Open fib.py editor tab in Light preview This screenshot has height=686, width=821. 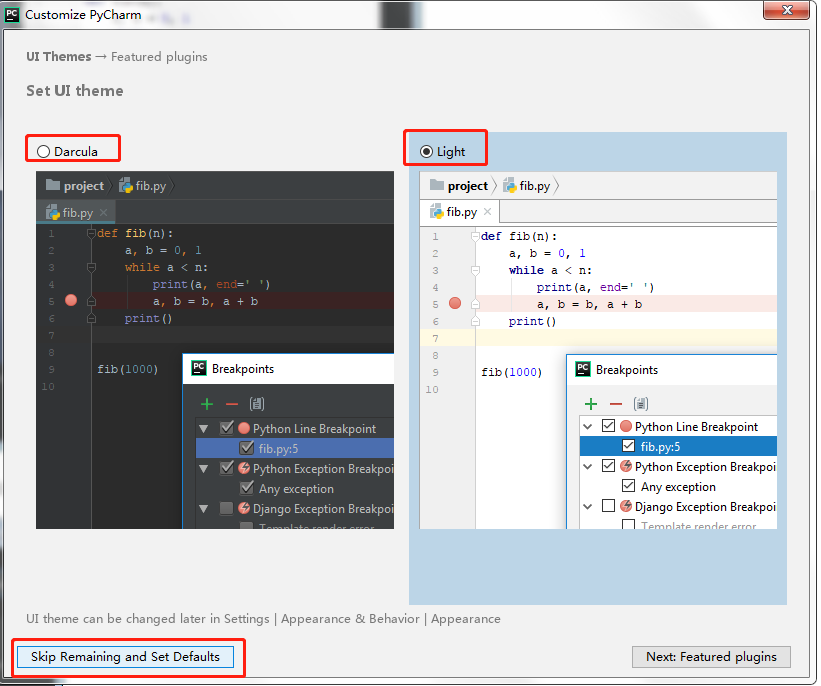460,212
